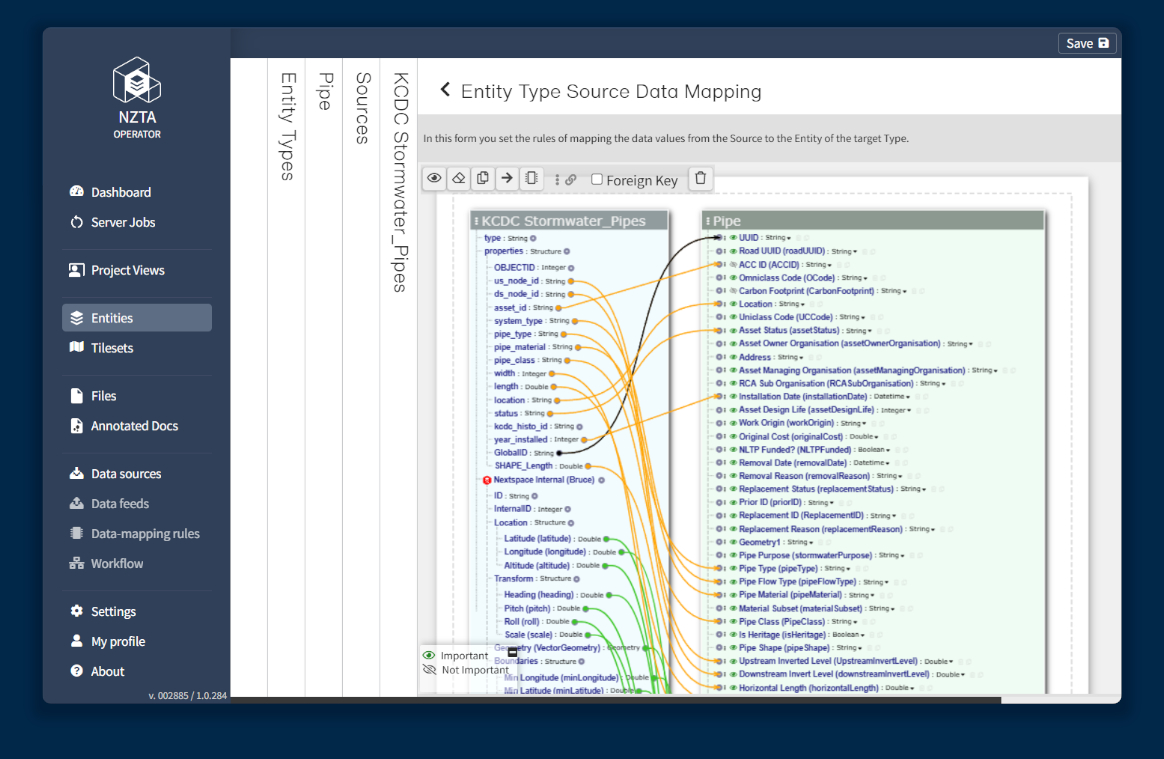Click the Annotated Docs icon
The width and height of the screenshot is (1164, 759).
(76, 426)
